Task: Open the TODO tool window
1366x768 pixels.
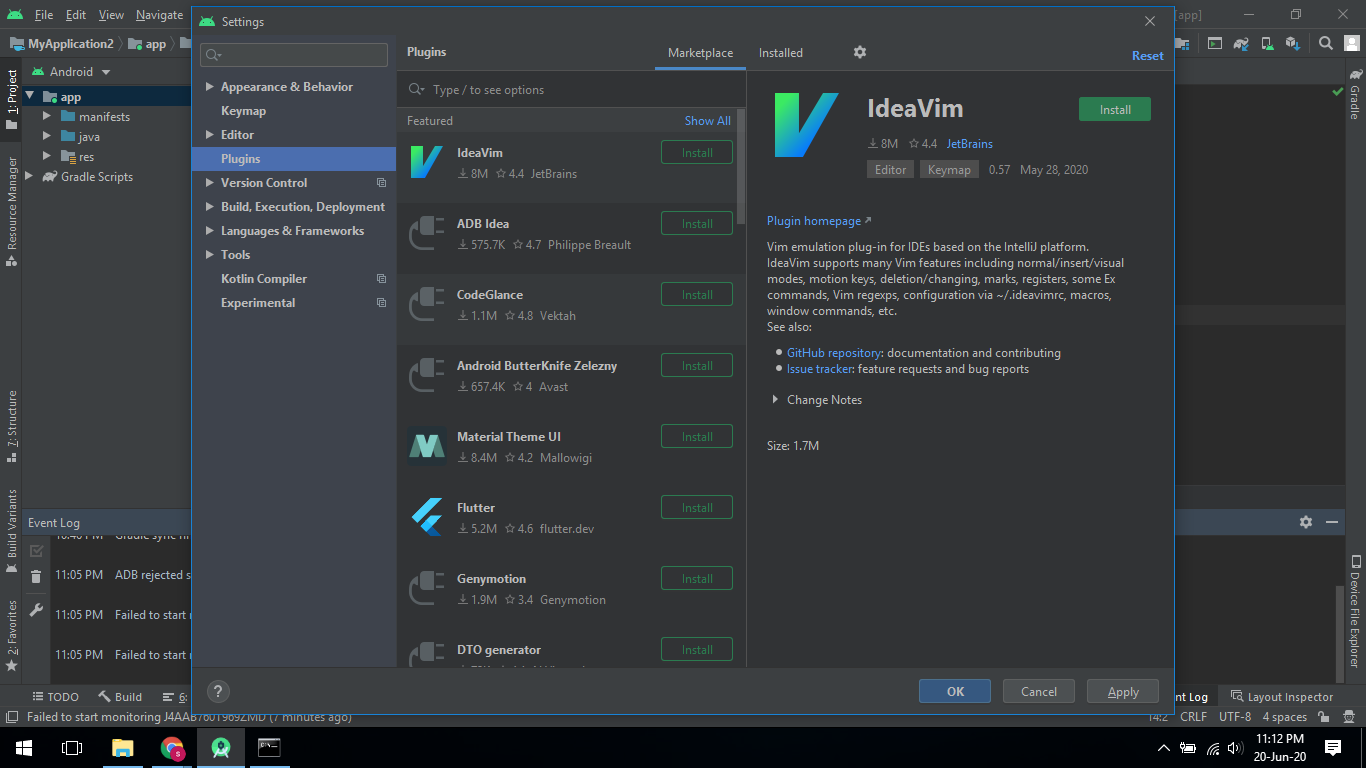Action: [55, 696]
